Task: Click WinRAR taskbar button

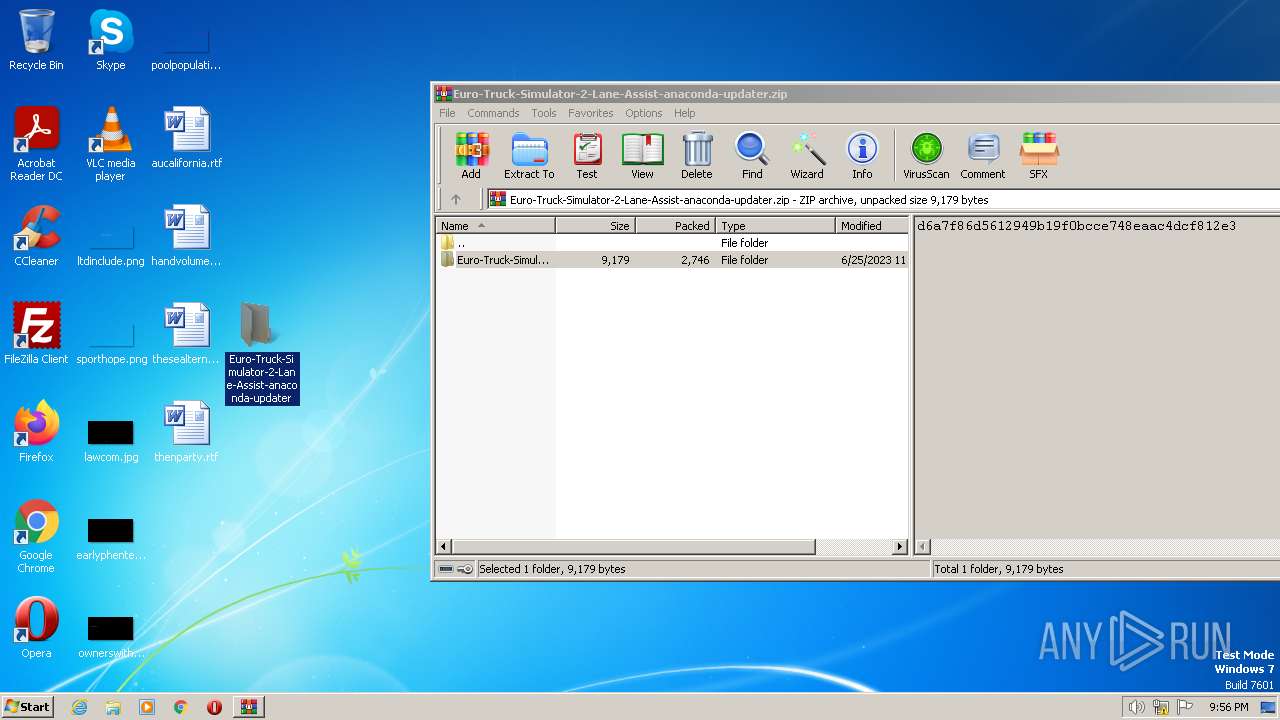Action: pyautogui.click(x=248, y=707)
